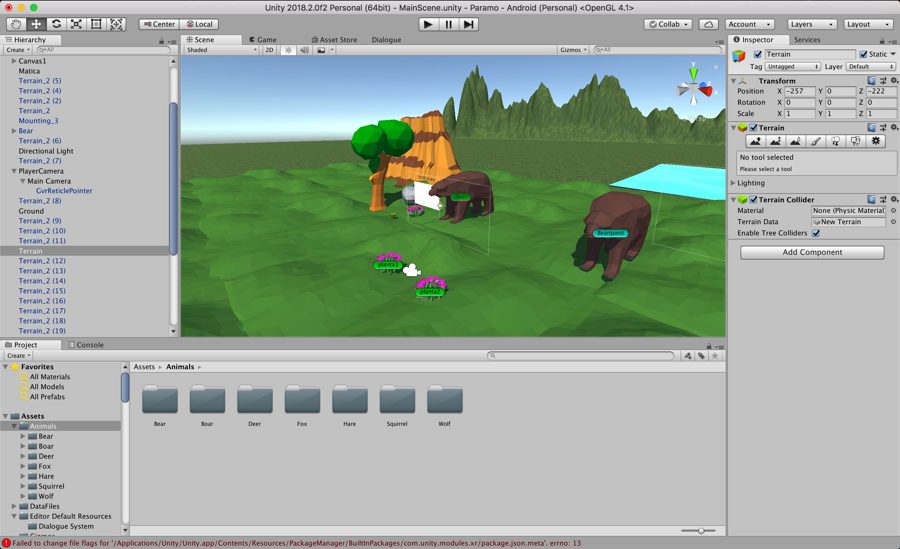The width and height of the screenshot is (900, 549).
Task: Open Project Create menu
Action: (18, 355)
